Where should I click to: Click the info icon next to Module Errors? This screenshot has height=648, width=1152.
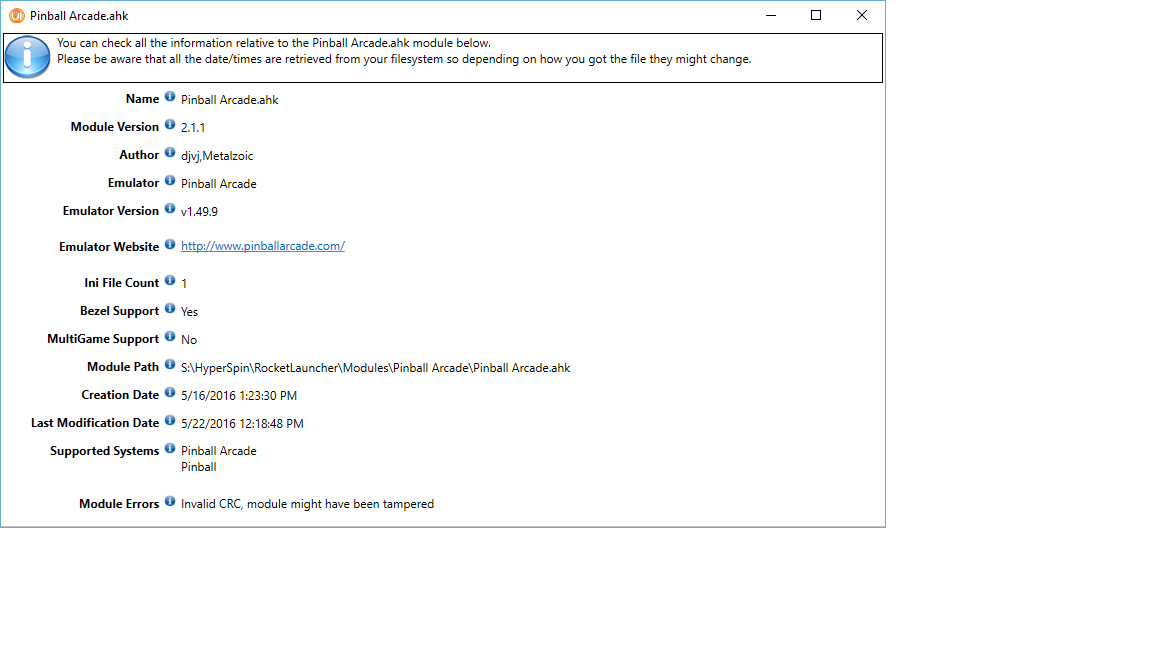[170, 502]
